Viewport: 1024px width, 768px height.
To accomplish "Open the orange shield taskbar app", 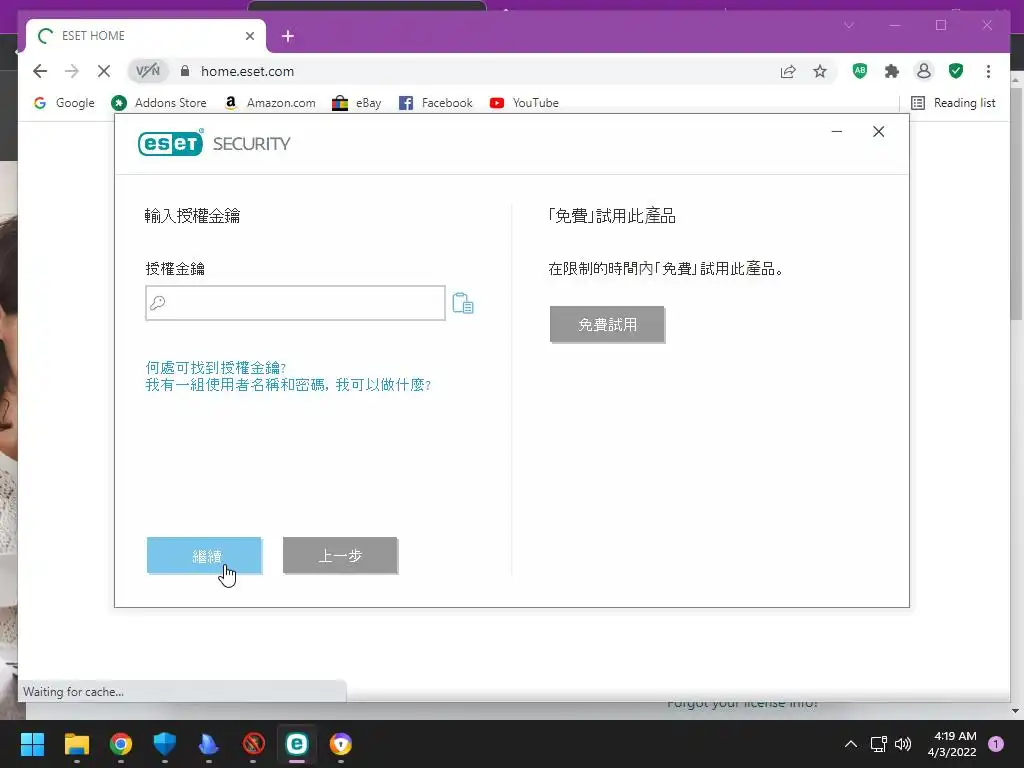I will click(341, 744).
